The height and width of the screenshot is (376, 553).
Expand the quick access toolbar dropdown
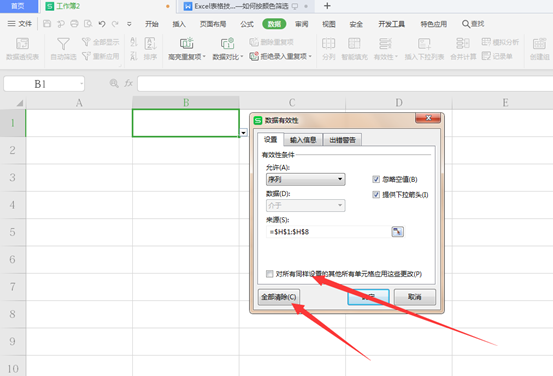coord(129,24)
